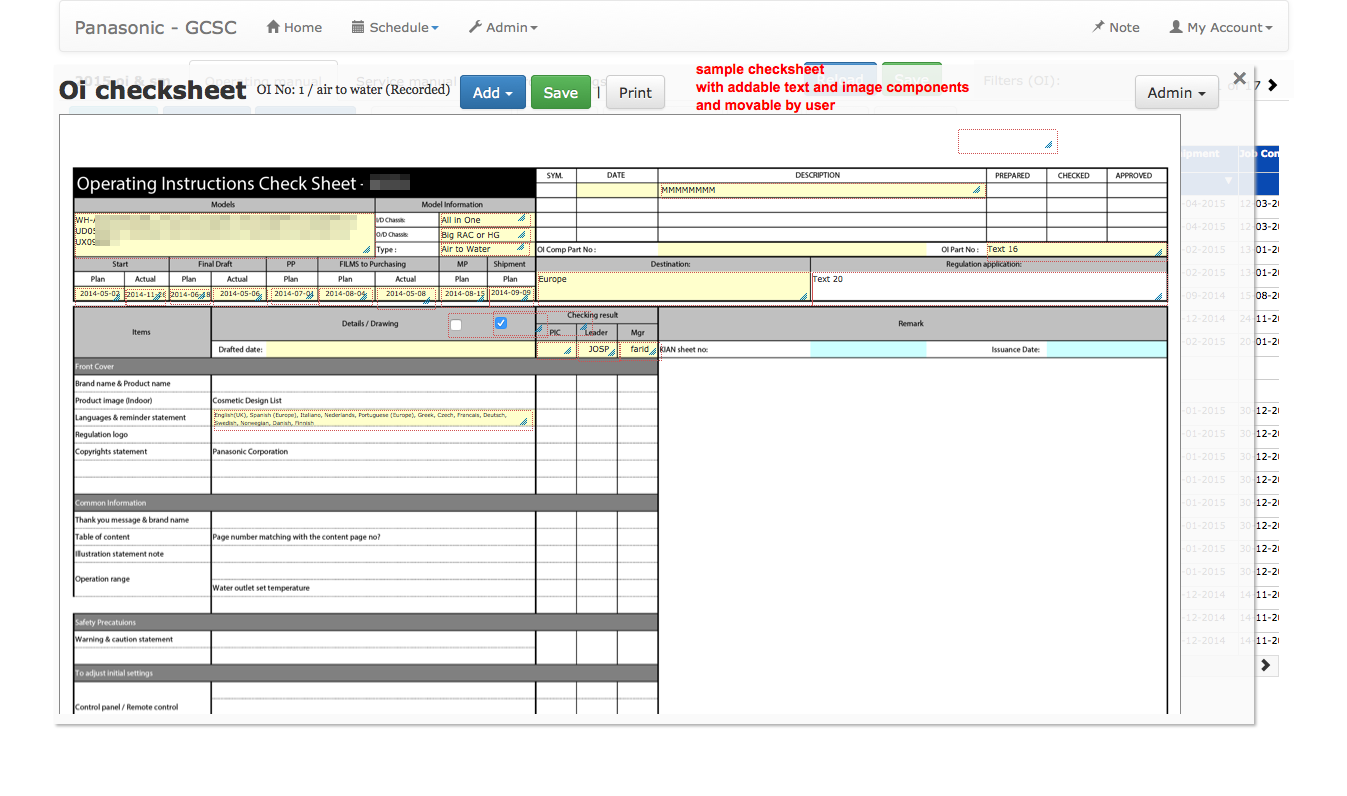The image size is (1347, 796).
Task: Select the All in One chassis field
Action: pyautogui.click(x=480, y=220)
